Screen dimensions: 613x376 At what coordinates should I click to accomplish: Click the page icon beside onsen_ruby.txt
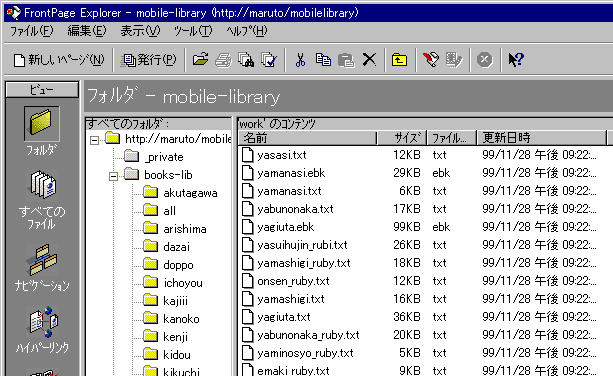(247, 281)
